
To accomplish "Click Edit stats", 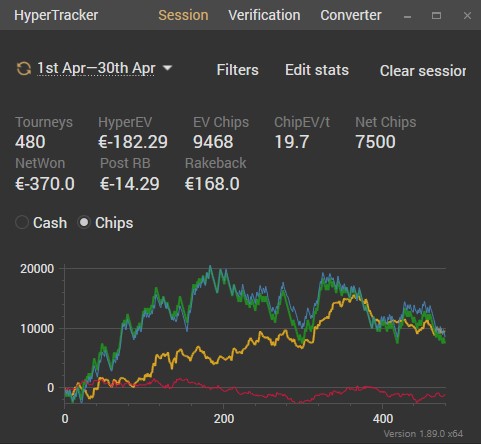I will click(x=317, y=70).
